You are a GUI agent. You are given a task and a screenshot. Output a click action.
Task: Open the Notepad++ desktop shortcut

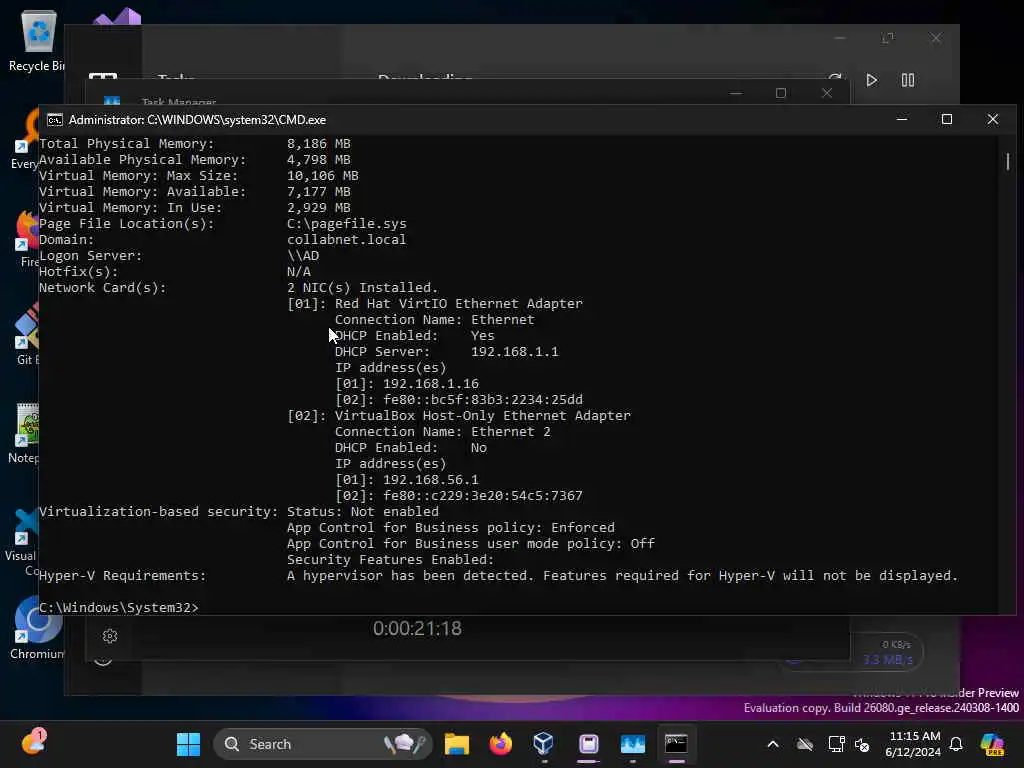24,434
